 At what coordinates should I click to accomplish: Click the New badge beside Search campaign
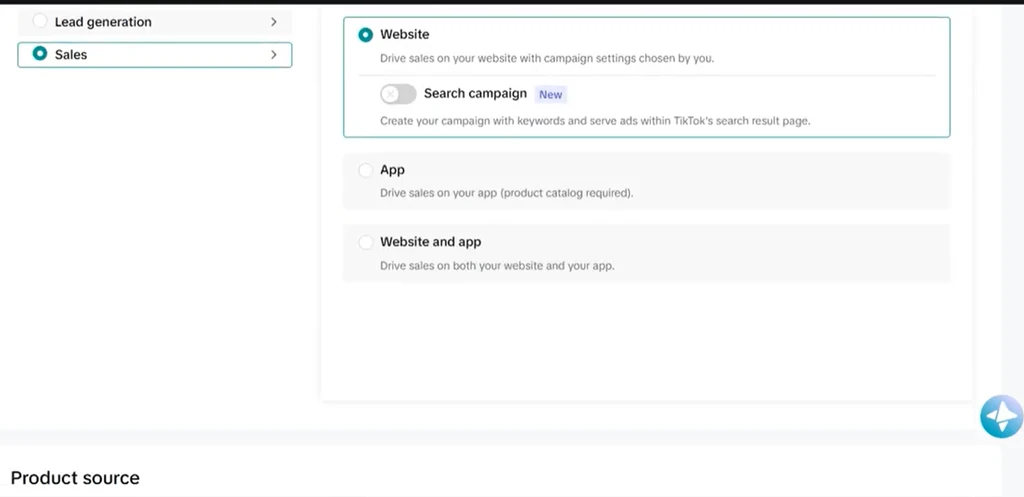click(x=551, y=95)
